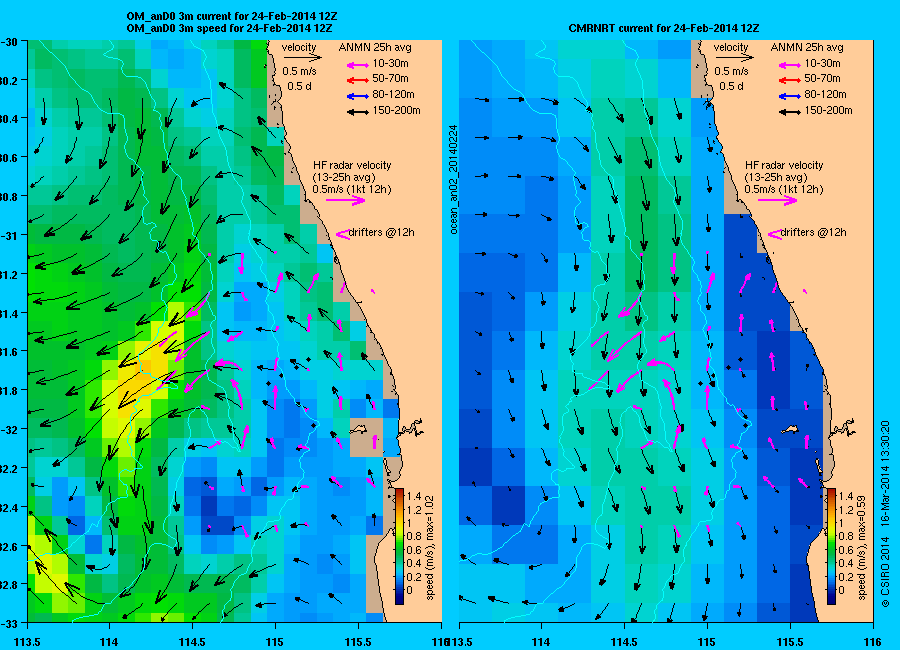Click 'ANMN 25h avg' label in the right map
Viewport: 900px width, 650px height.
(807, 47)
